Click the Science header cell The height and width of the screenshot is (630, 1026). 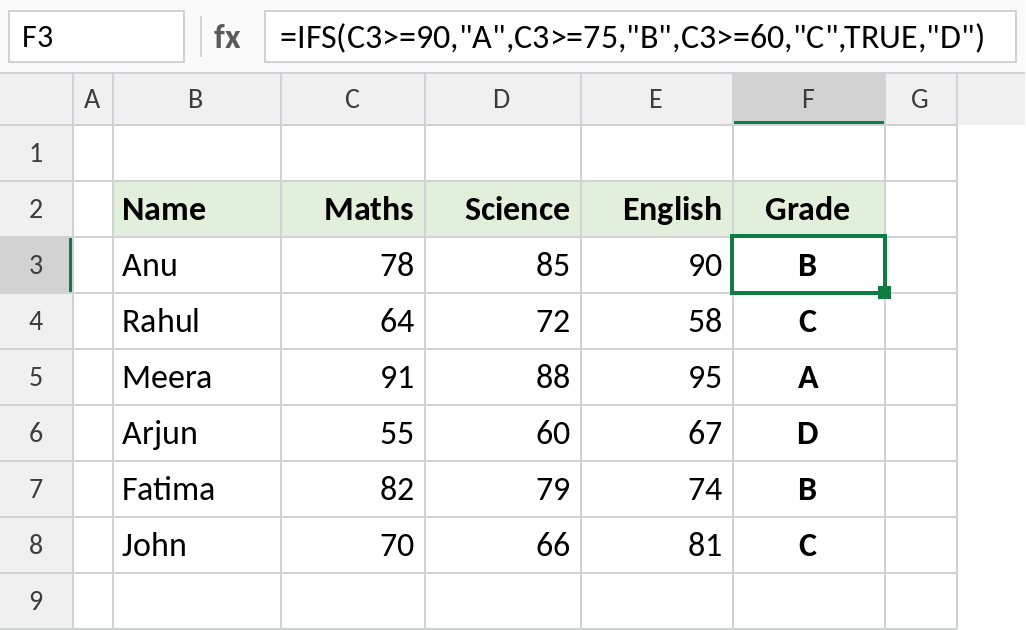pos(503,209)
